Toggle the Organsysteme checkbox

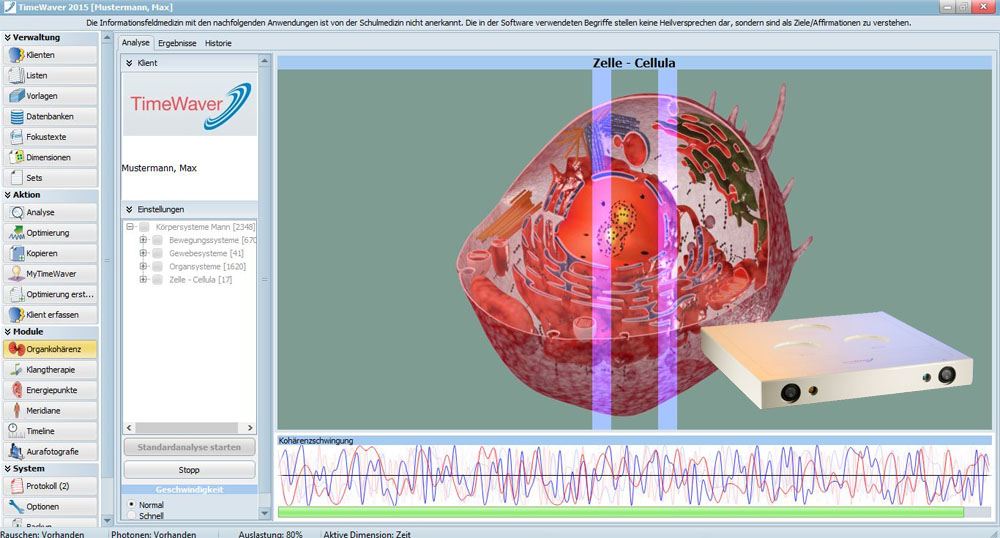(x=158, y=266)
